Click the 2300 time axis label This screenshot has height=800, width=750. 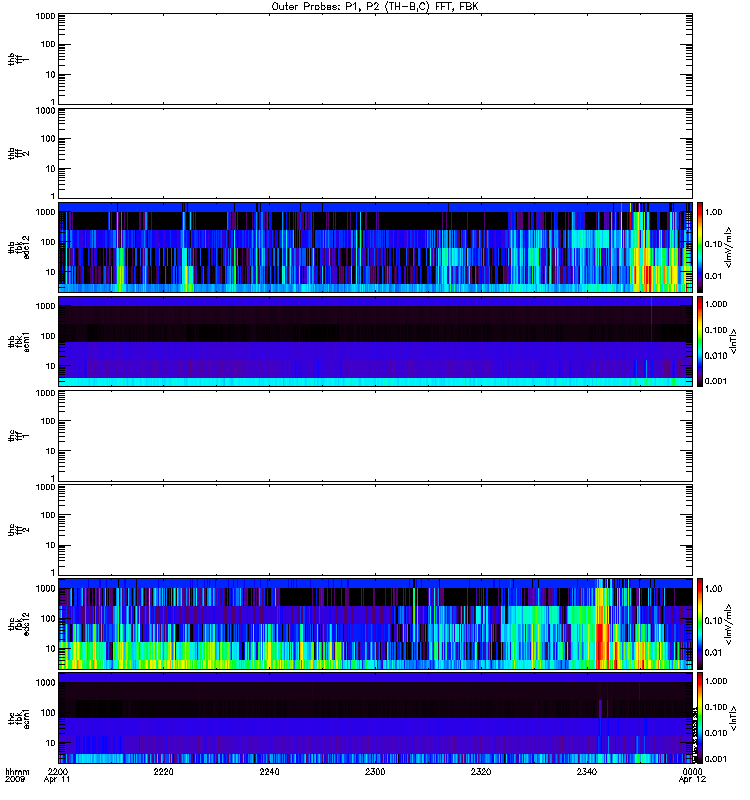375,772
